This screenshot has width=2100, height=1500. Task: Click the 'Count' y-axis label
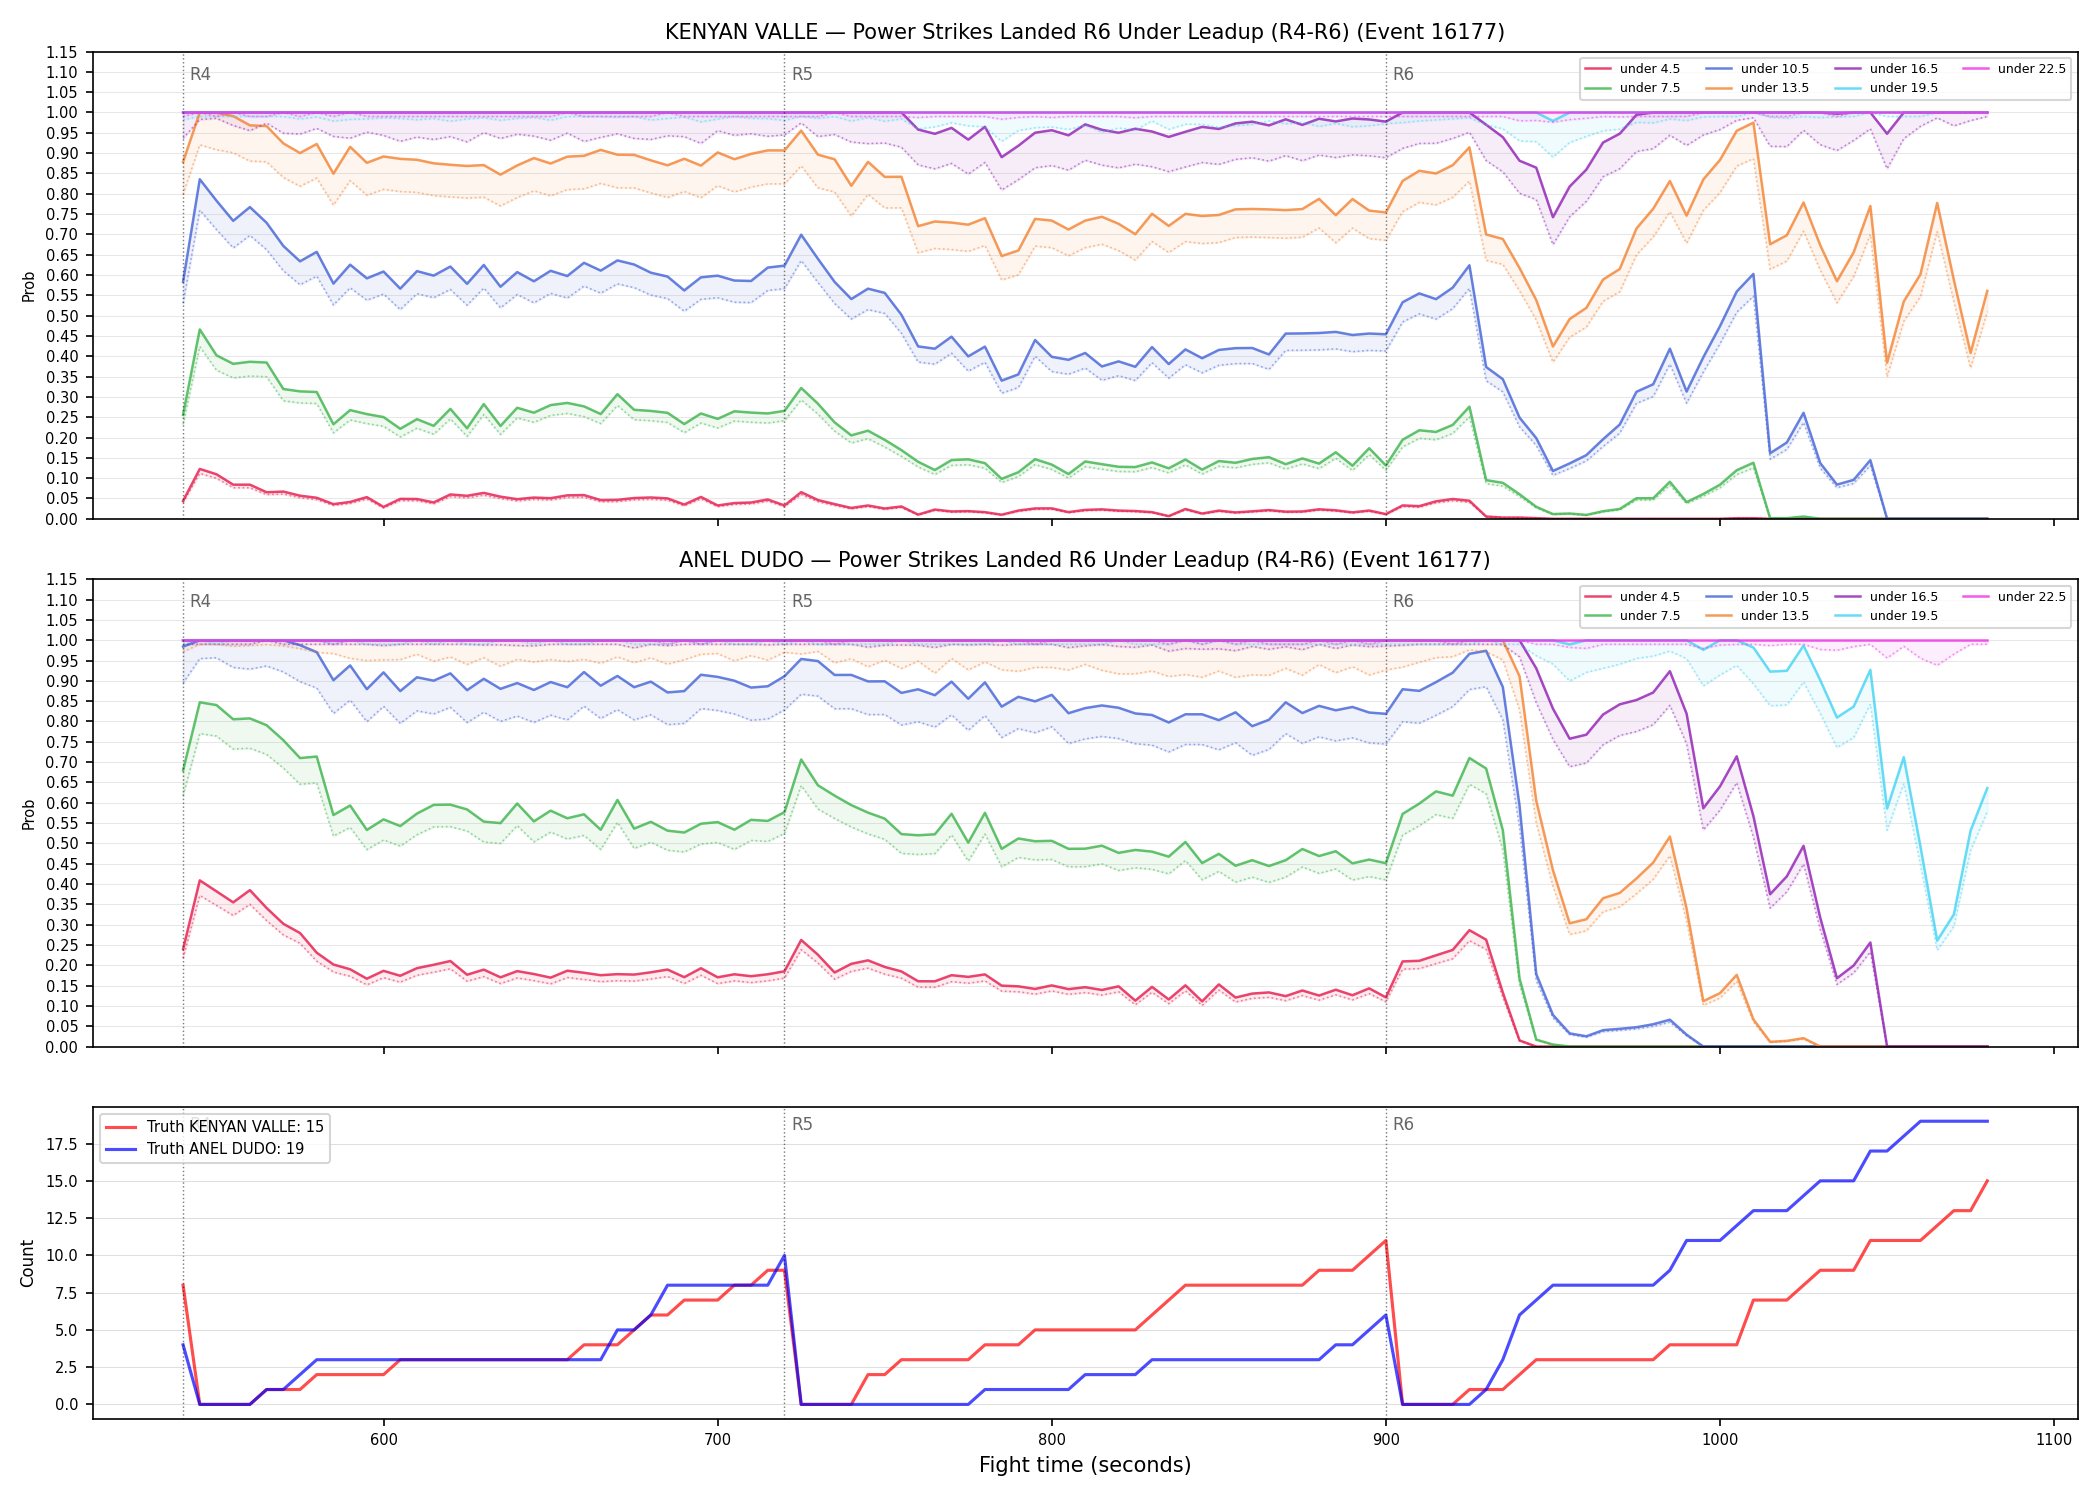coord(27,1263)
